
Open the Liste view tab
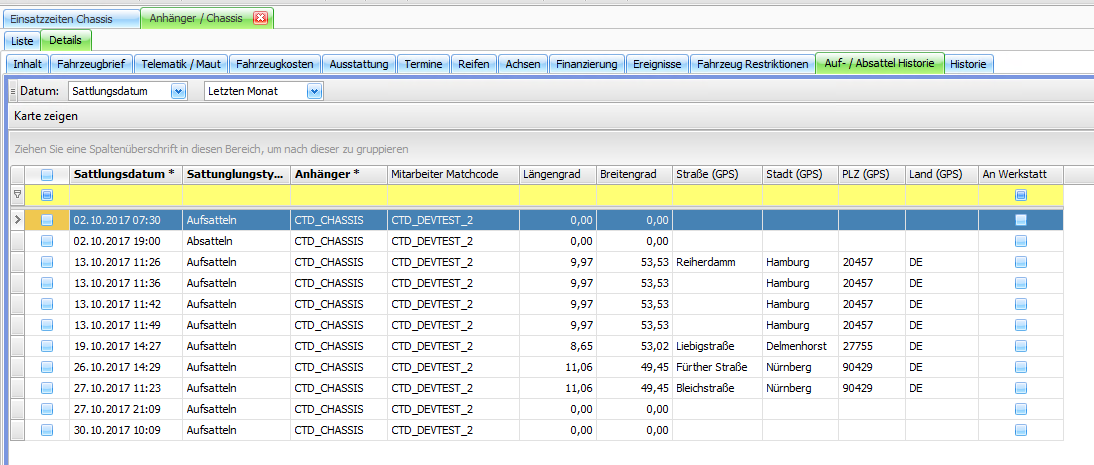[x=22, y=41]
